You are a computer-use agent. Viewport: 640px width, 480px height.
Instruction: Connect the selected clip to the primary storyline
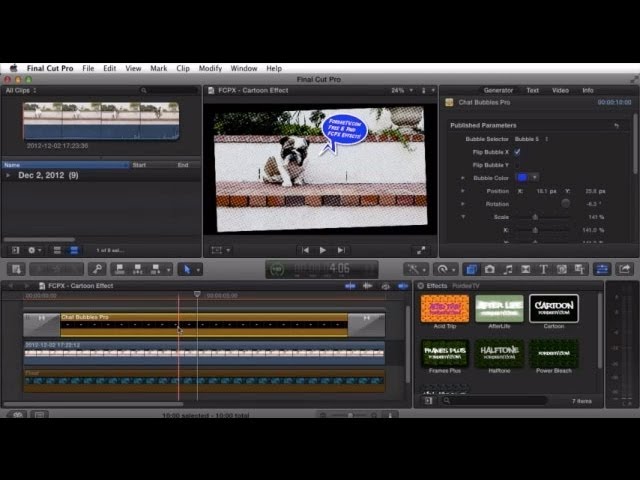tap(120, 269)
